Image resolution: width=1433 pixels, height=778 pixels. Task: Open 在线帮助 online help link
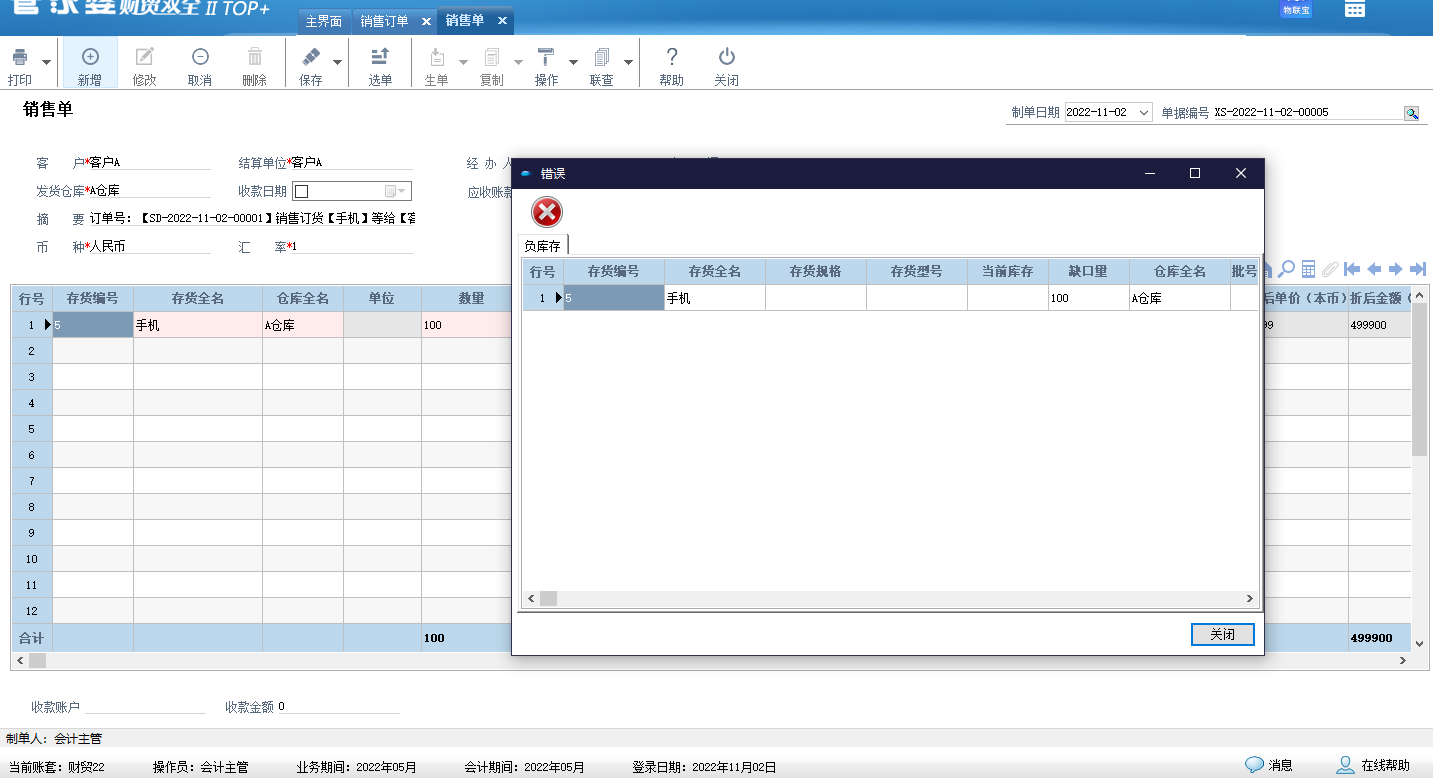(x=1374, y=765)
